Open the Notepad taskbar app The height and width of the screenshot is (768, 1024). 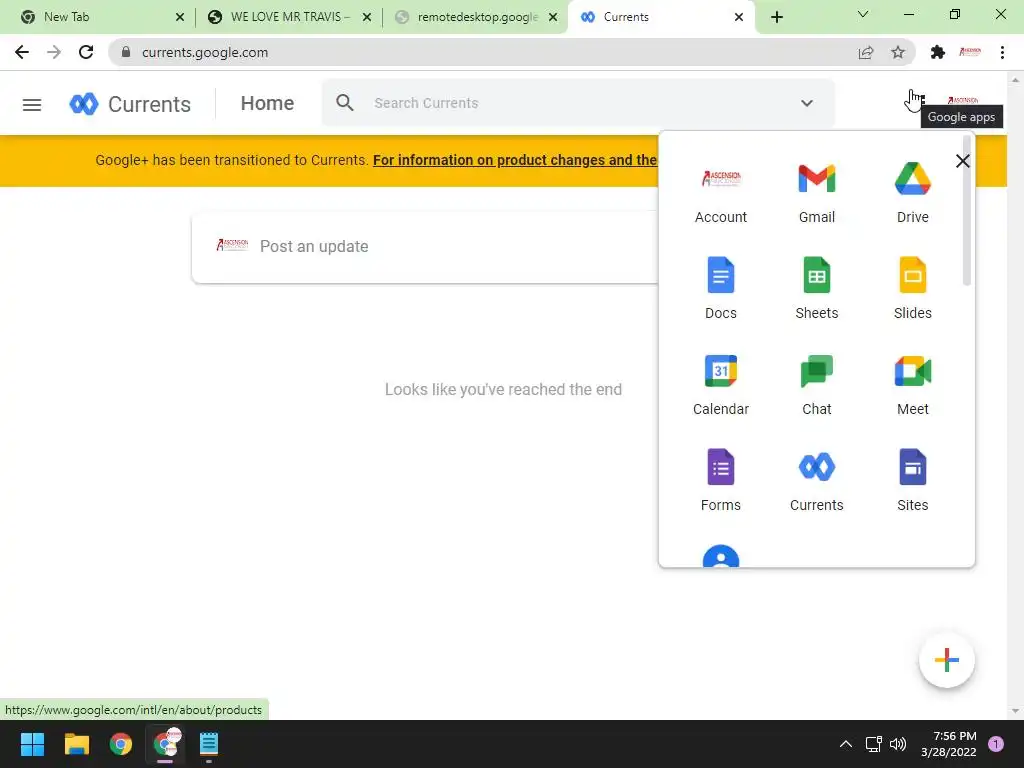[x=209, y=744]
